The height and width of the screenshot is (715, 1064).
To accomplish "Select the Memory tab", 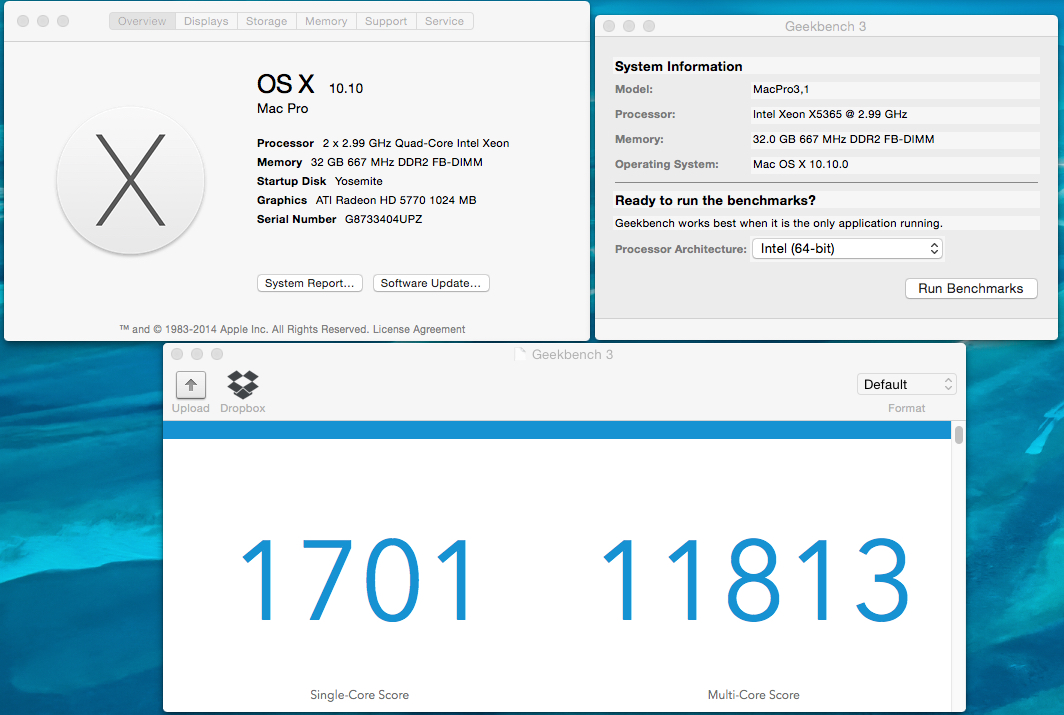I will [x=326, y=21].
